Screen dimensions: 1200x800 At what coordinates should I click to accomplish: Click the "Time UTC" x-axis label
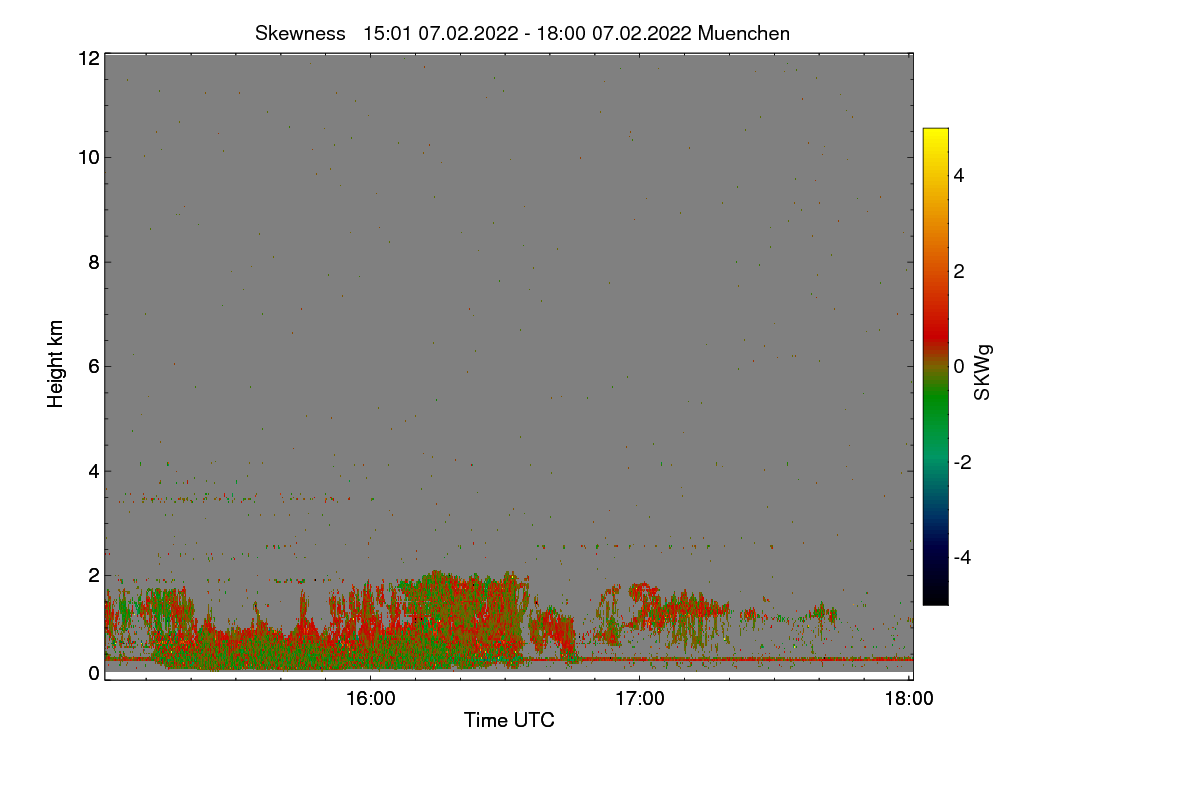click(x=509, y=720)
